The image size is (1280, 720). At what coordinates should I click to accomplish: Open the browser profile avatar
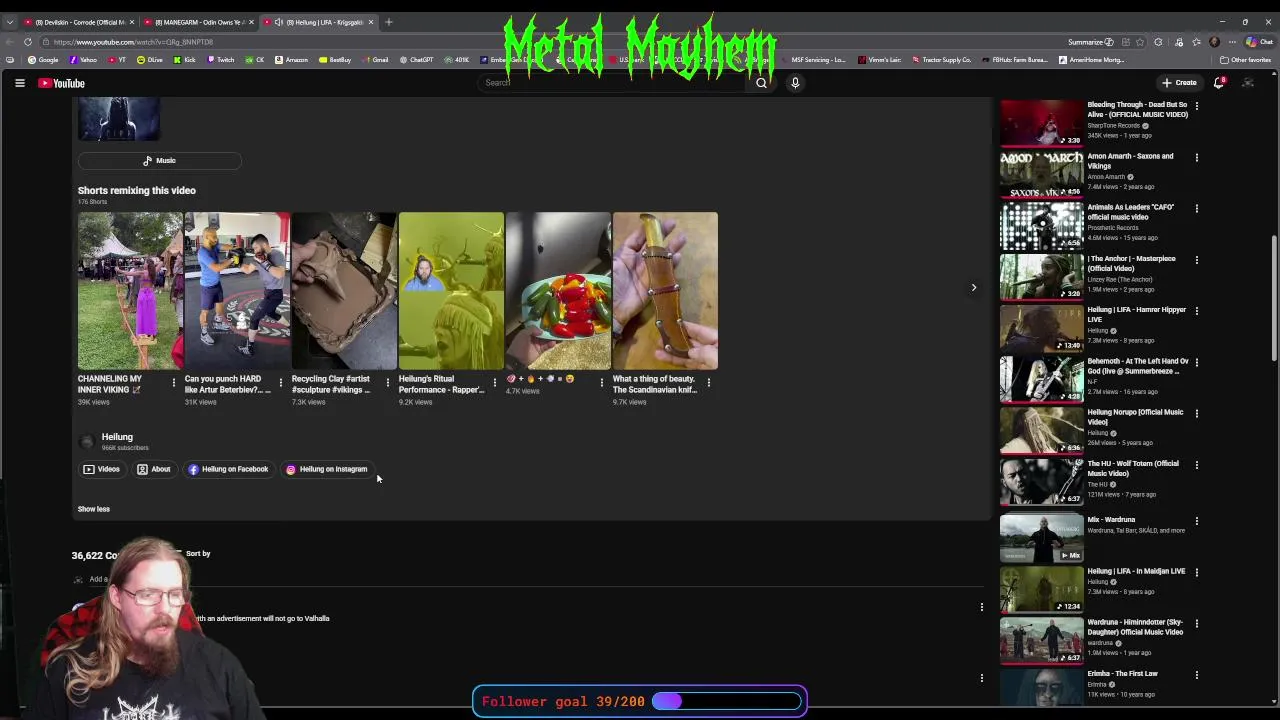click(x=1214, y=42)
